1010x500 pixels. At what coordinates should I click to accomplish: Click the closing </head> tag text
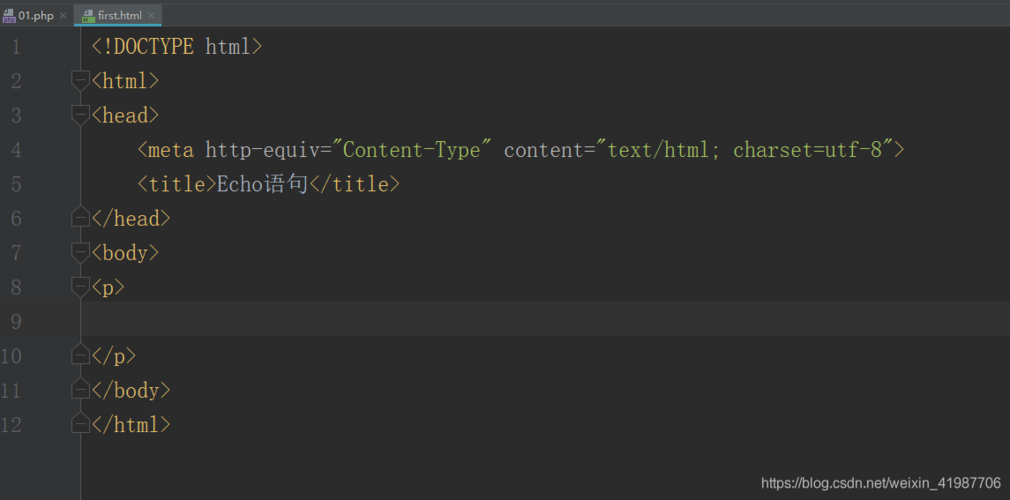tap(131, 218)
